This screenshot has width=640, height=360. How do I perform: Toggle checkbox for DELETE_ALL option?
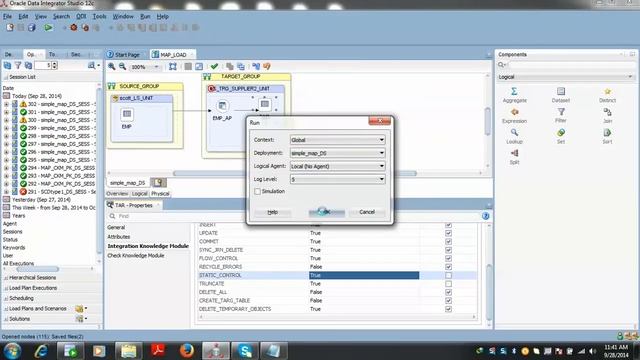pos(448,292)
